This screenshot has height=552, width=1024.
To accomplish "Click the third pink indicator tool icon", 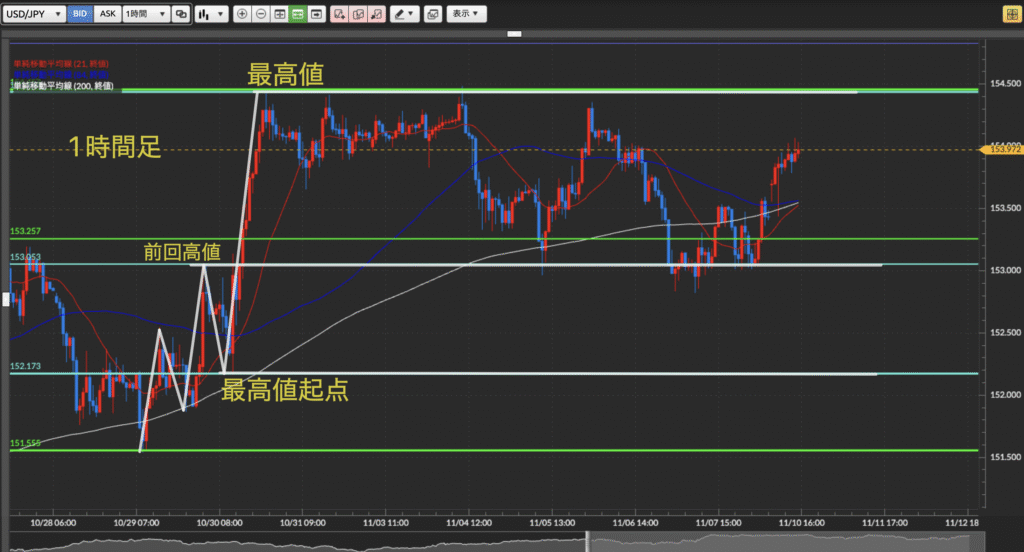I will click(375, 14).
